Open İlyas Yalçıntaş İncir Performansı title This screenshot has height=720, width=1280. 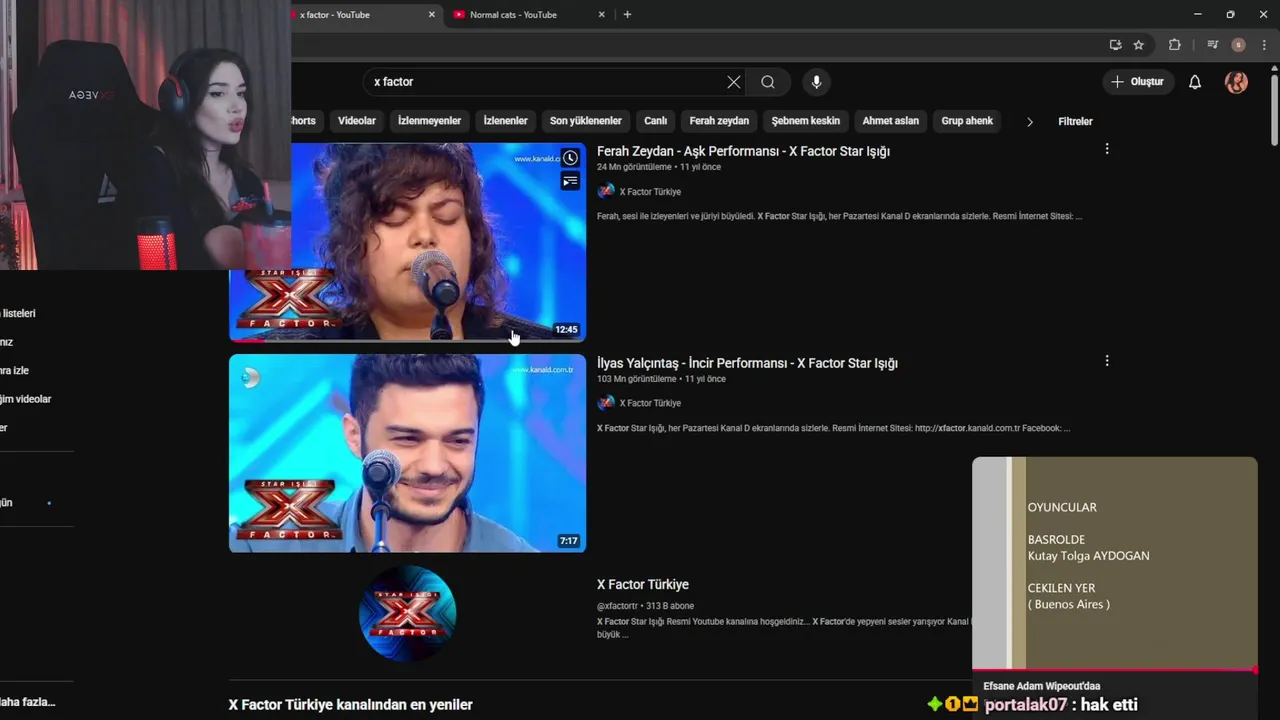pyautogui.click(x=747, y=363)
